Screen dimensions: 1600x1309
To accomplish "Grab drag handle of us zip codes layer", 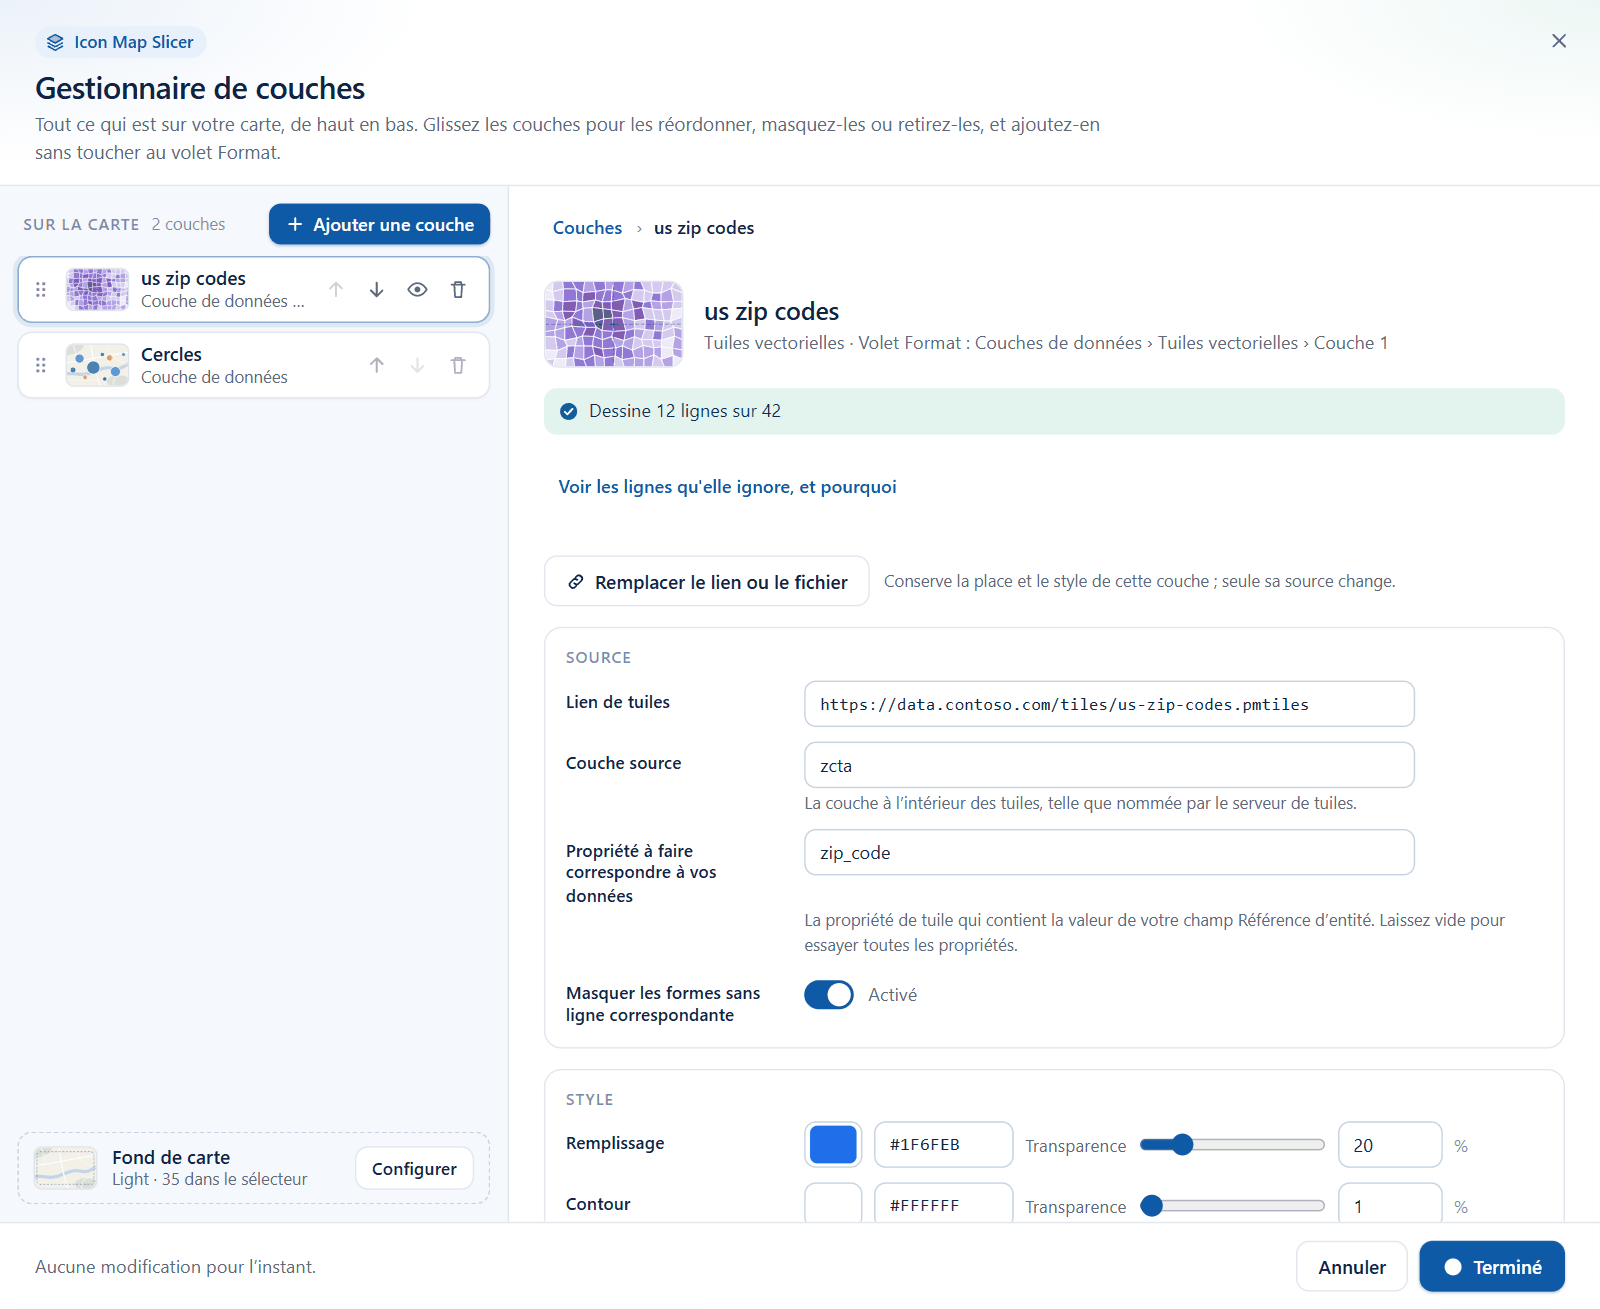I will [41, 290].
